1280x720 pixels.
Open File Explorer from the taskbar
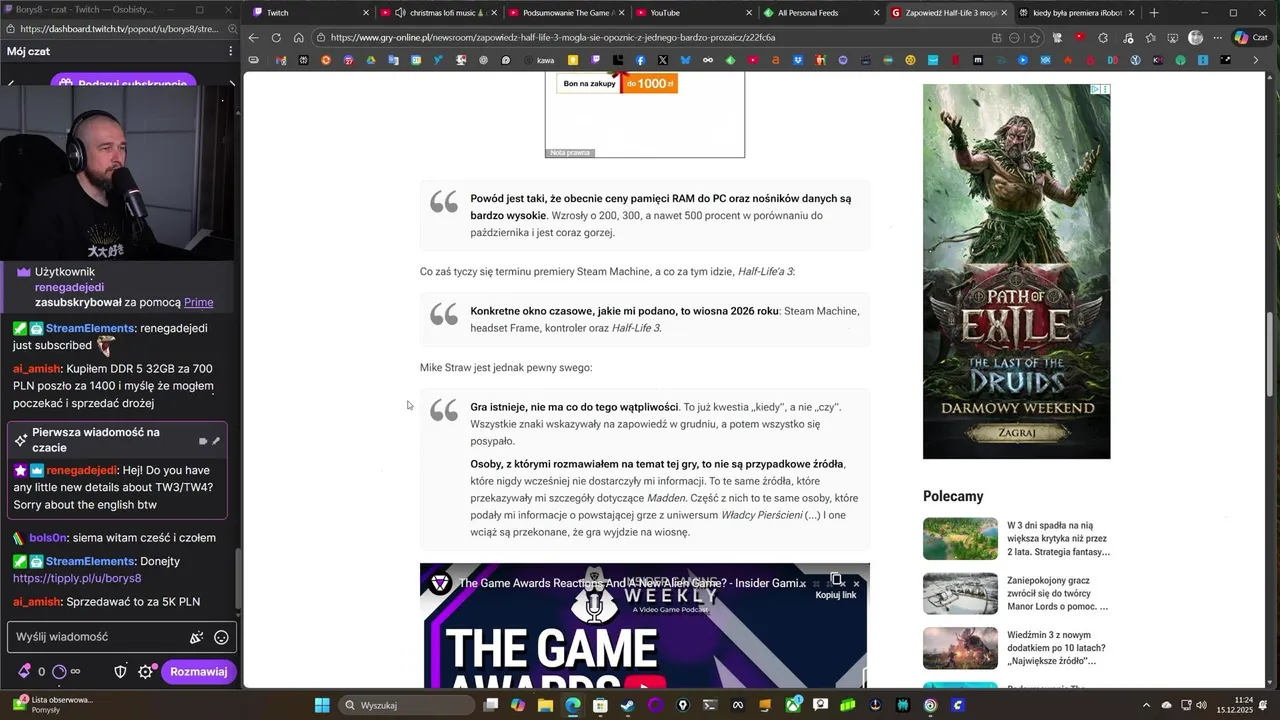pyautogui.click(x=545, y=705)
